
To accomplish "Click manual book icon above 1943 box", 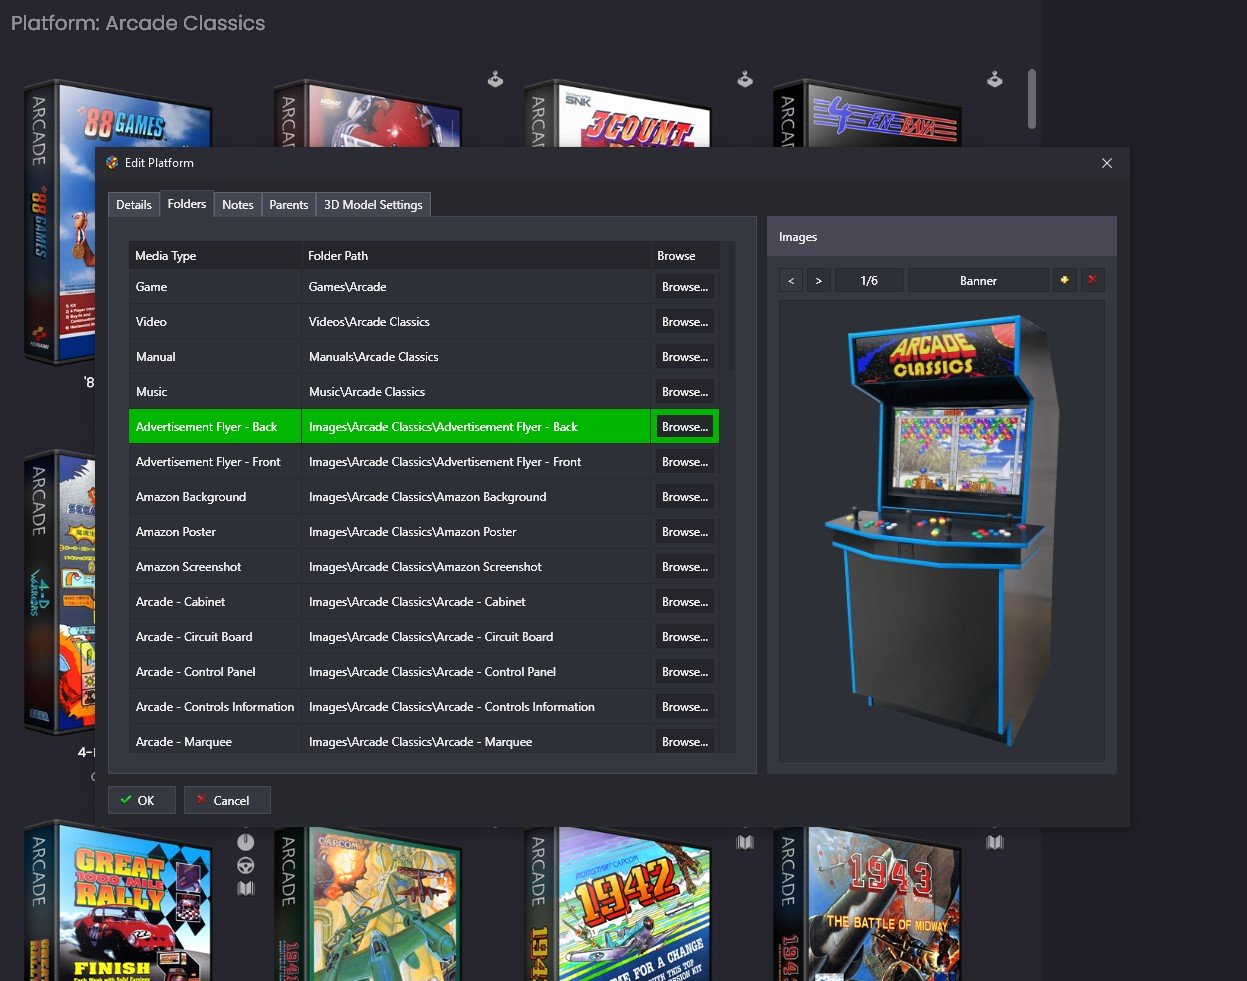I will 994,843.
